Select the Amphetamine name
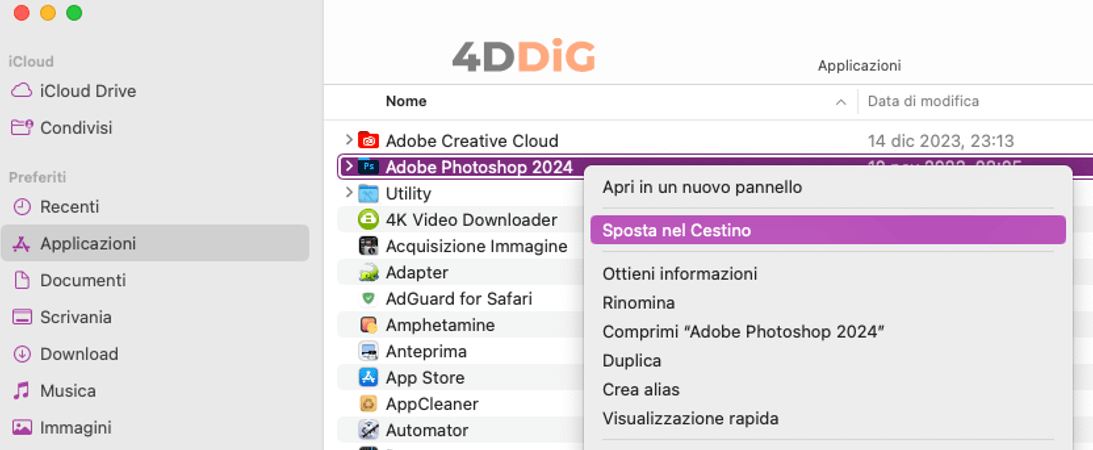The image size is (1093, 450). (x=440, y=325)
